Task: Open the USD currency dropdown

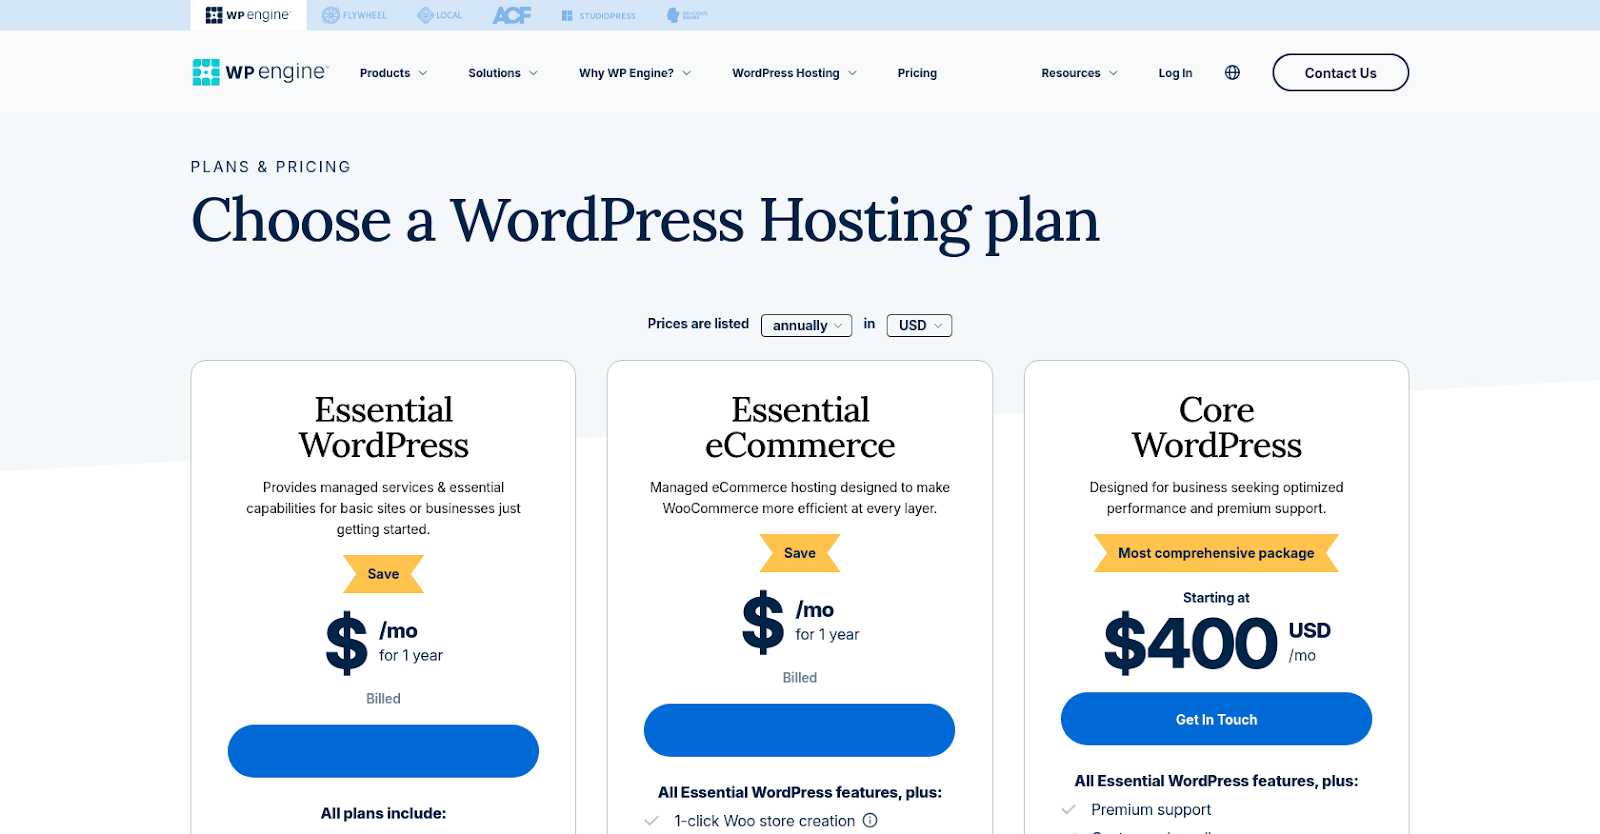Action: [919, 325]
